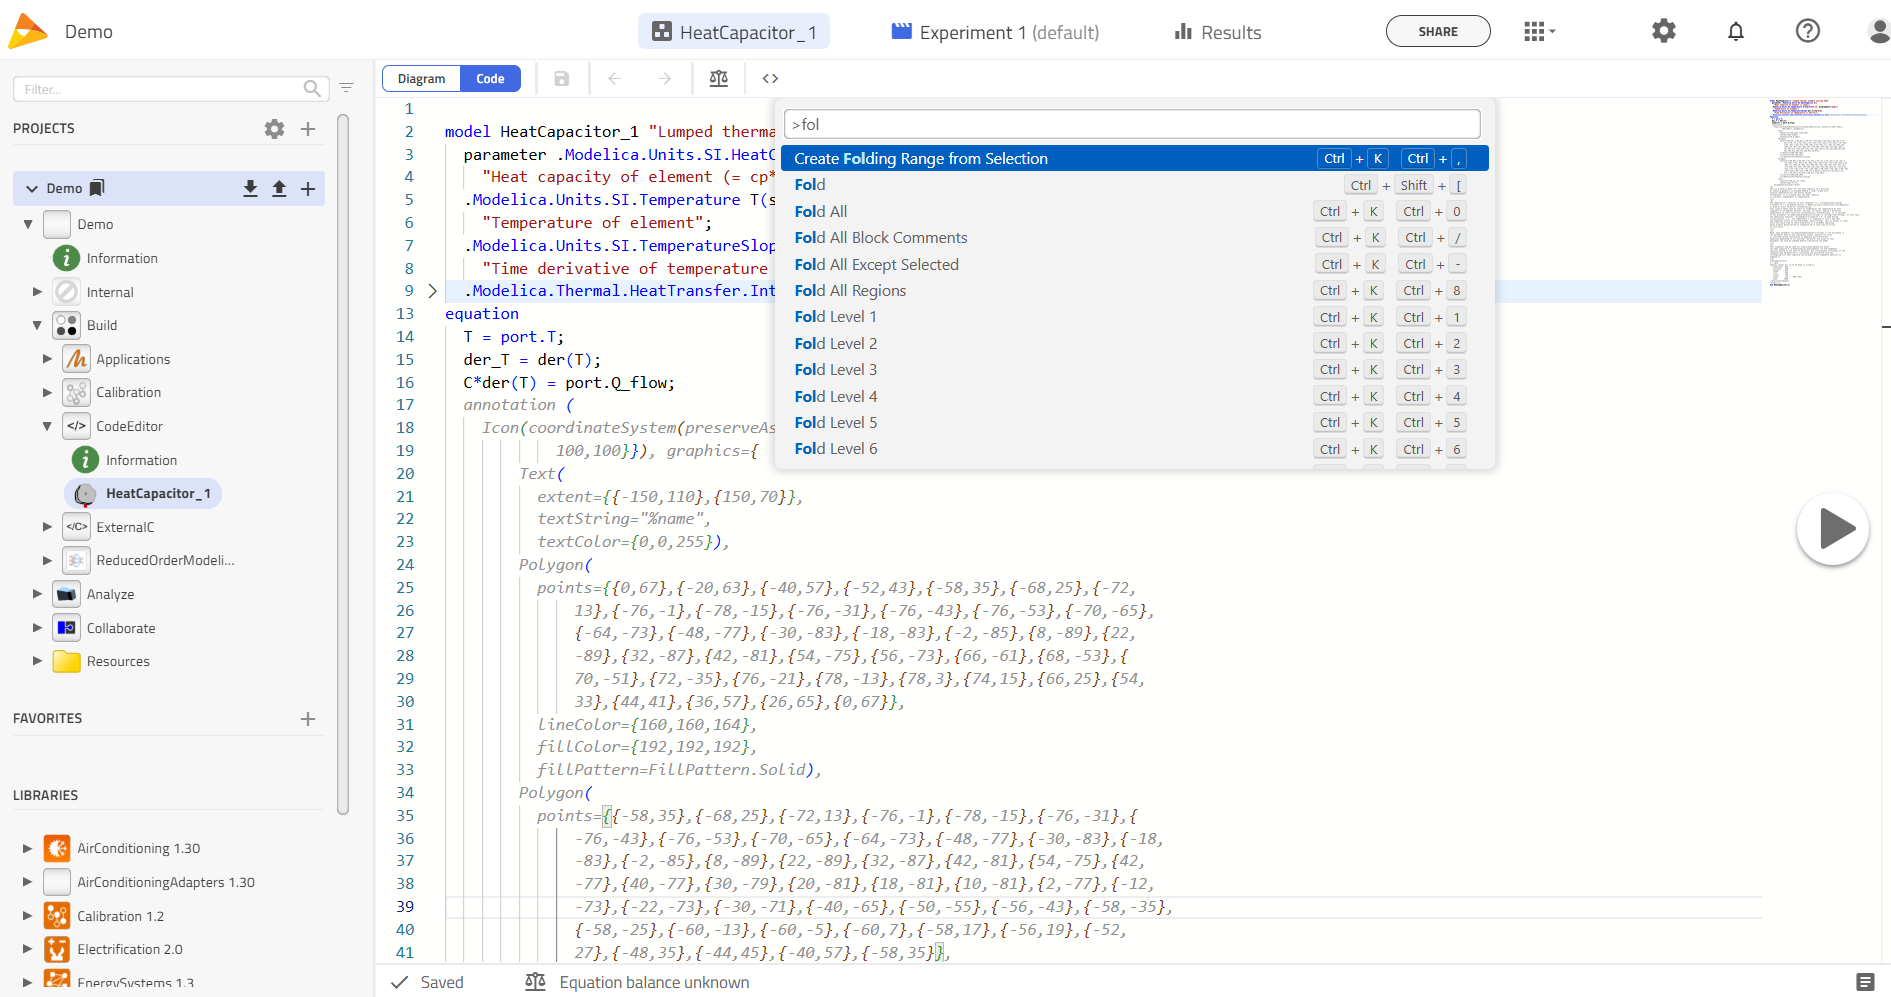Click the help question mark icon
The height and width of the screenshot is (997, 1891).
click(x=1807, y=32)
